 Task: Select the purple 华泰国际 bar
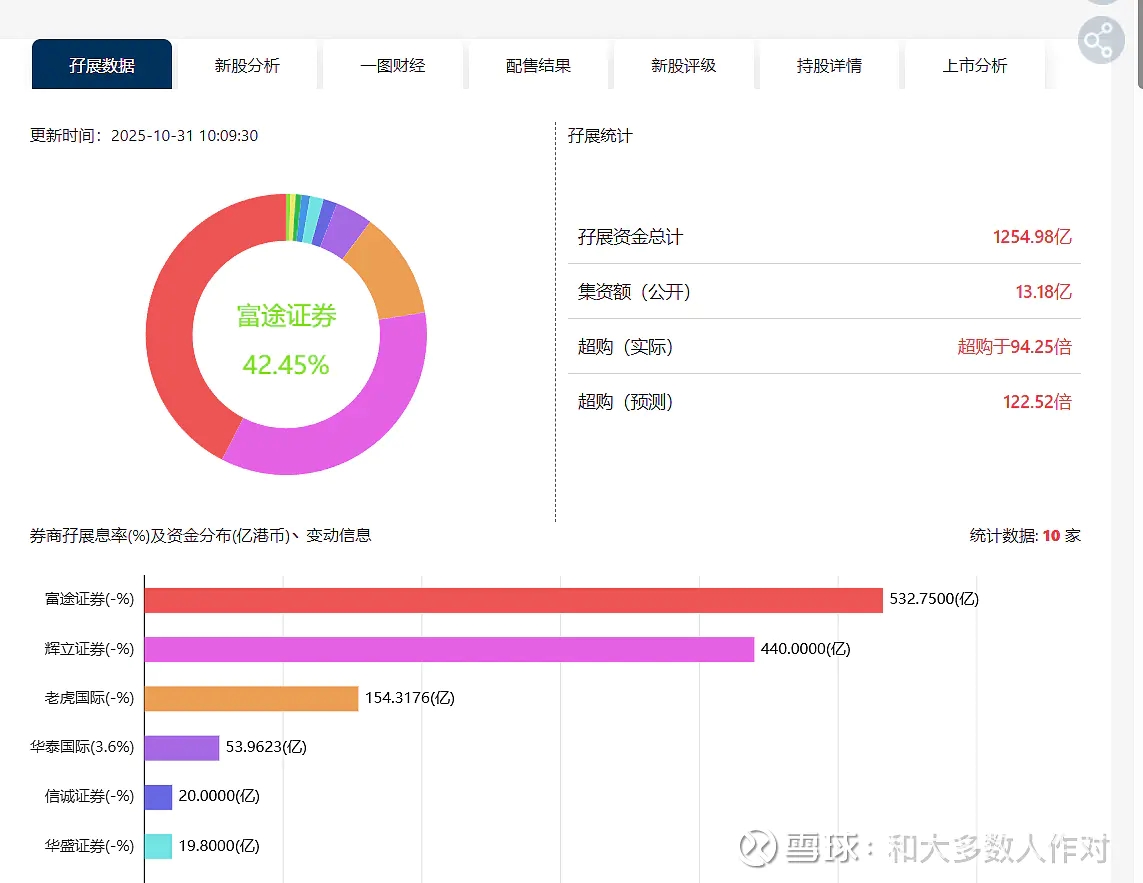182,747
